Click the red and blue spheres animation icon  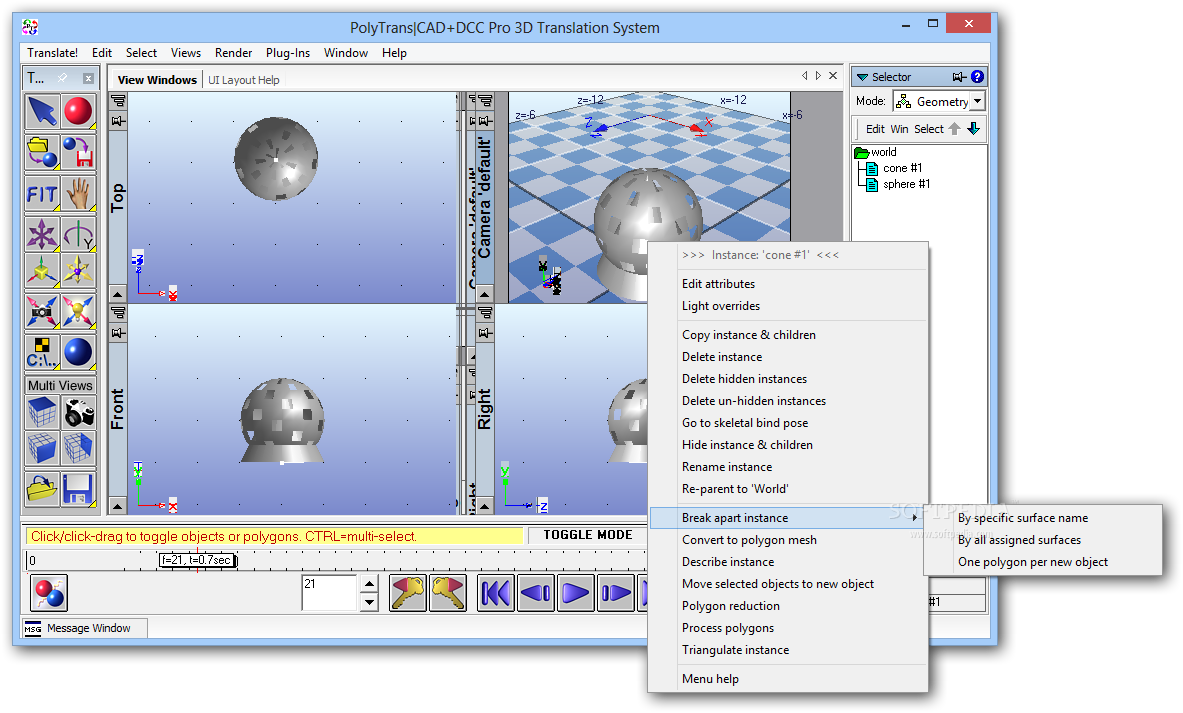click(x=49, y=593)
